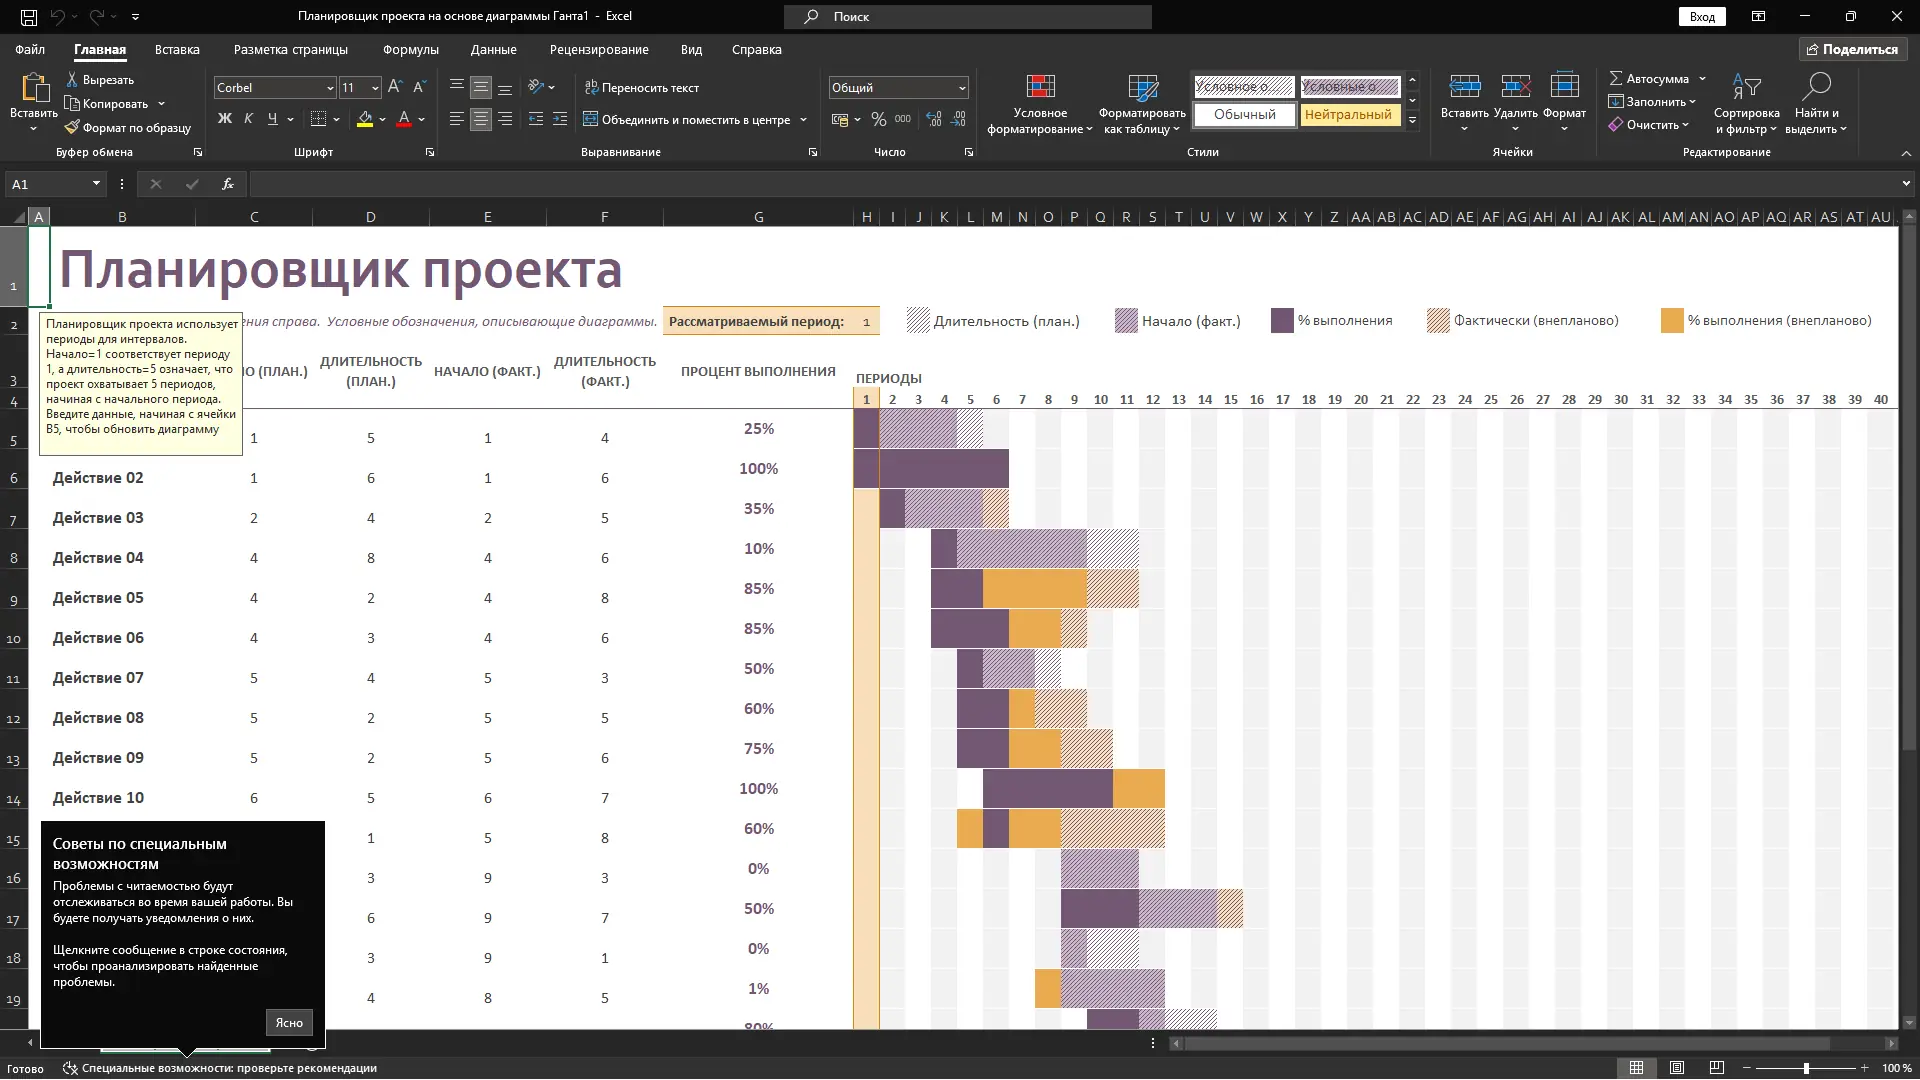Toggle Wrap Text (Переносить текст)
Viewport: 1920px width, 1080px height.
[x=642, y=88]
